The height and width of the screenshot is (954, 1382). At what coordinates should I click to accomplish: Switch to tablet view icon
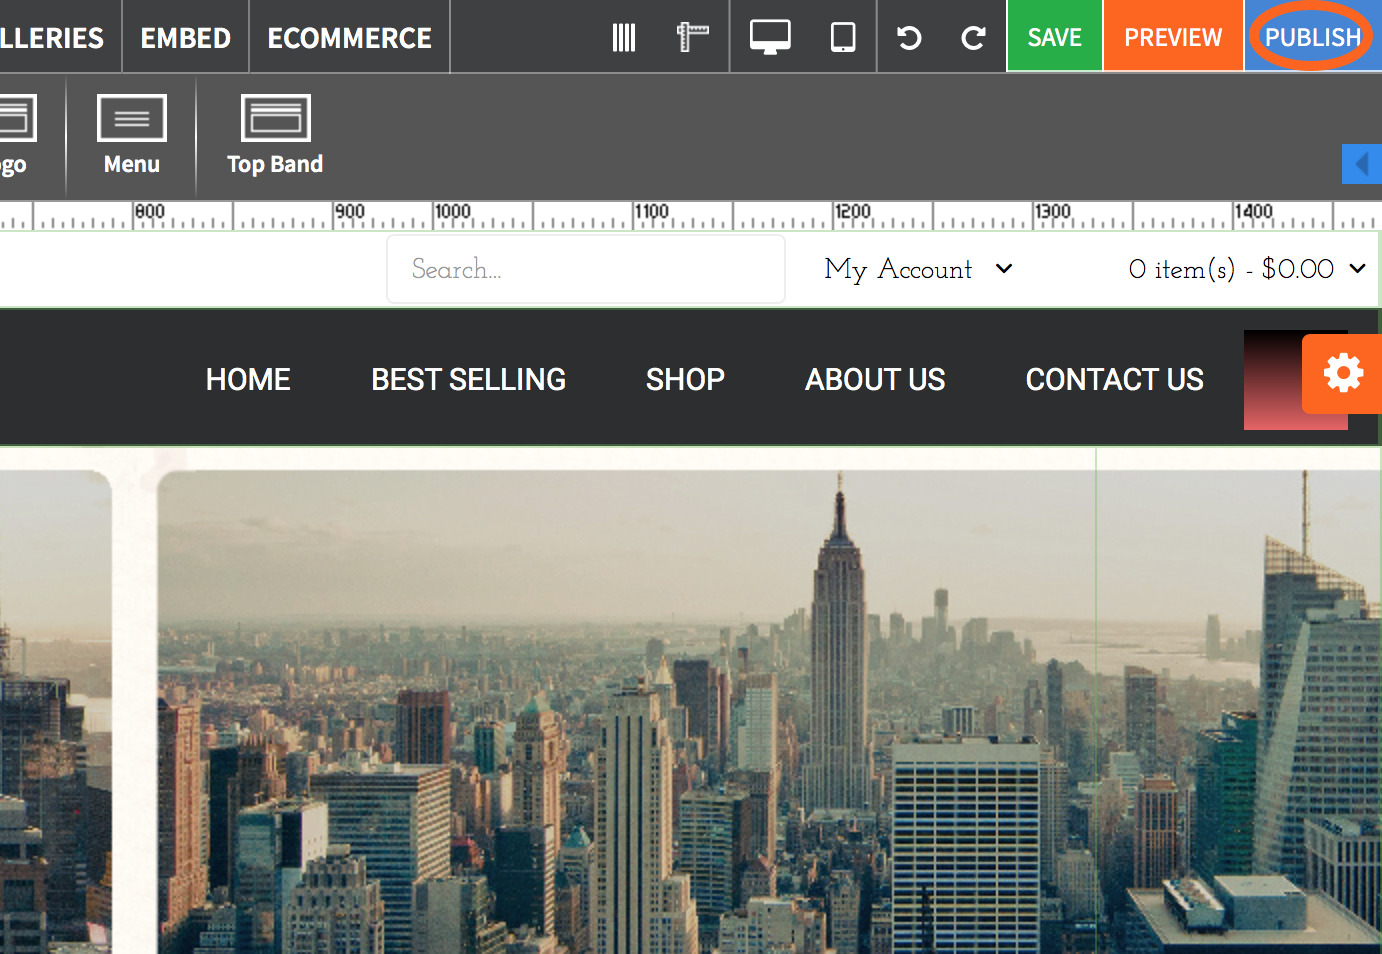pyautogui.click(x=843, y=38)
